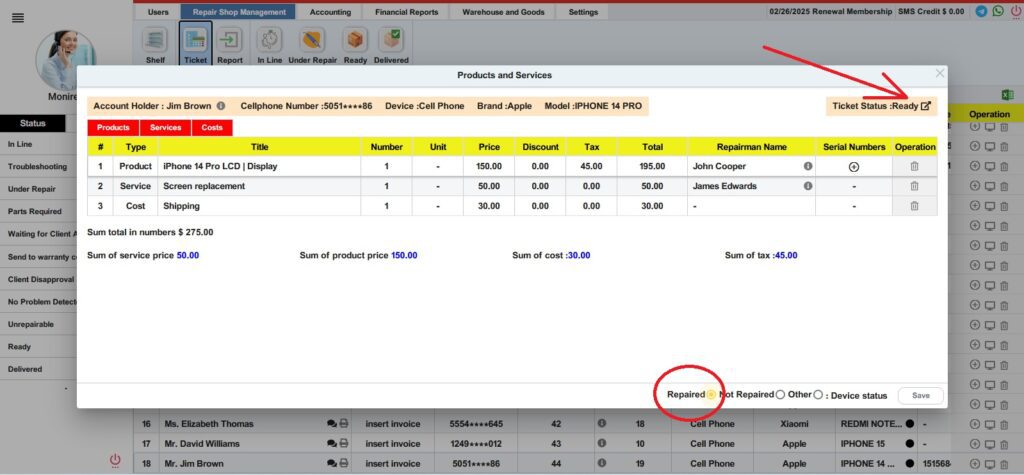Screen dimensions: 1024x475
Task: Click the red power icon top right
Action: tap(1016, 12)
